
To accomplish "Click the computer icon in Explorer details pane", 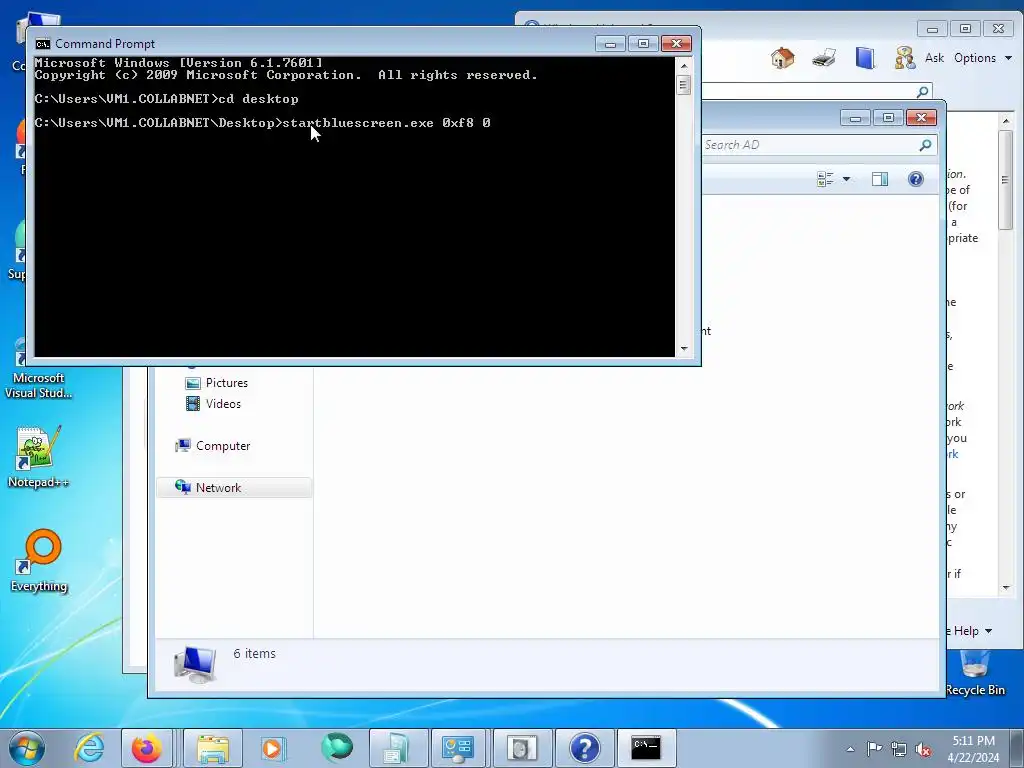I will [x=195, y=664].
